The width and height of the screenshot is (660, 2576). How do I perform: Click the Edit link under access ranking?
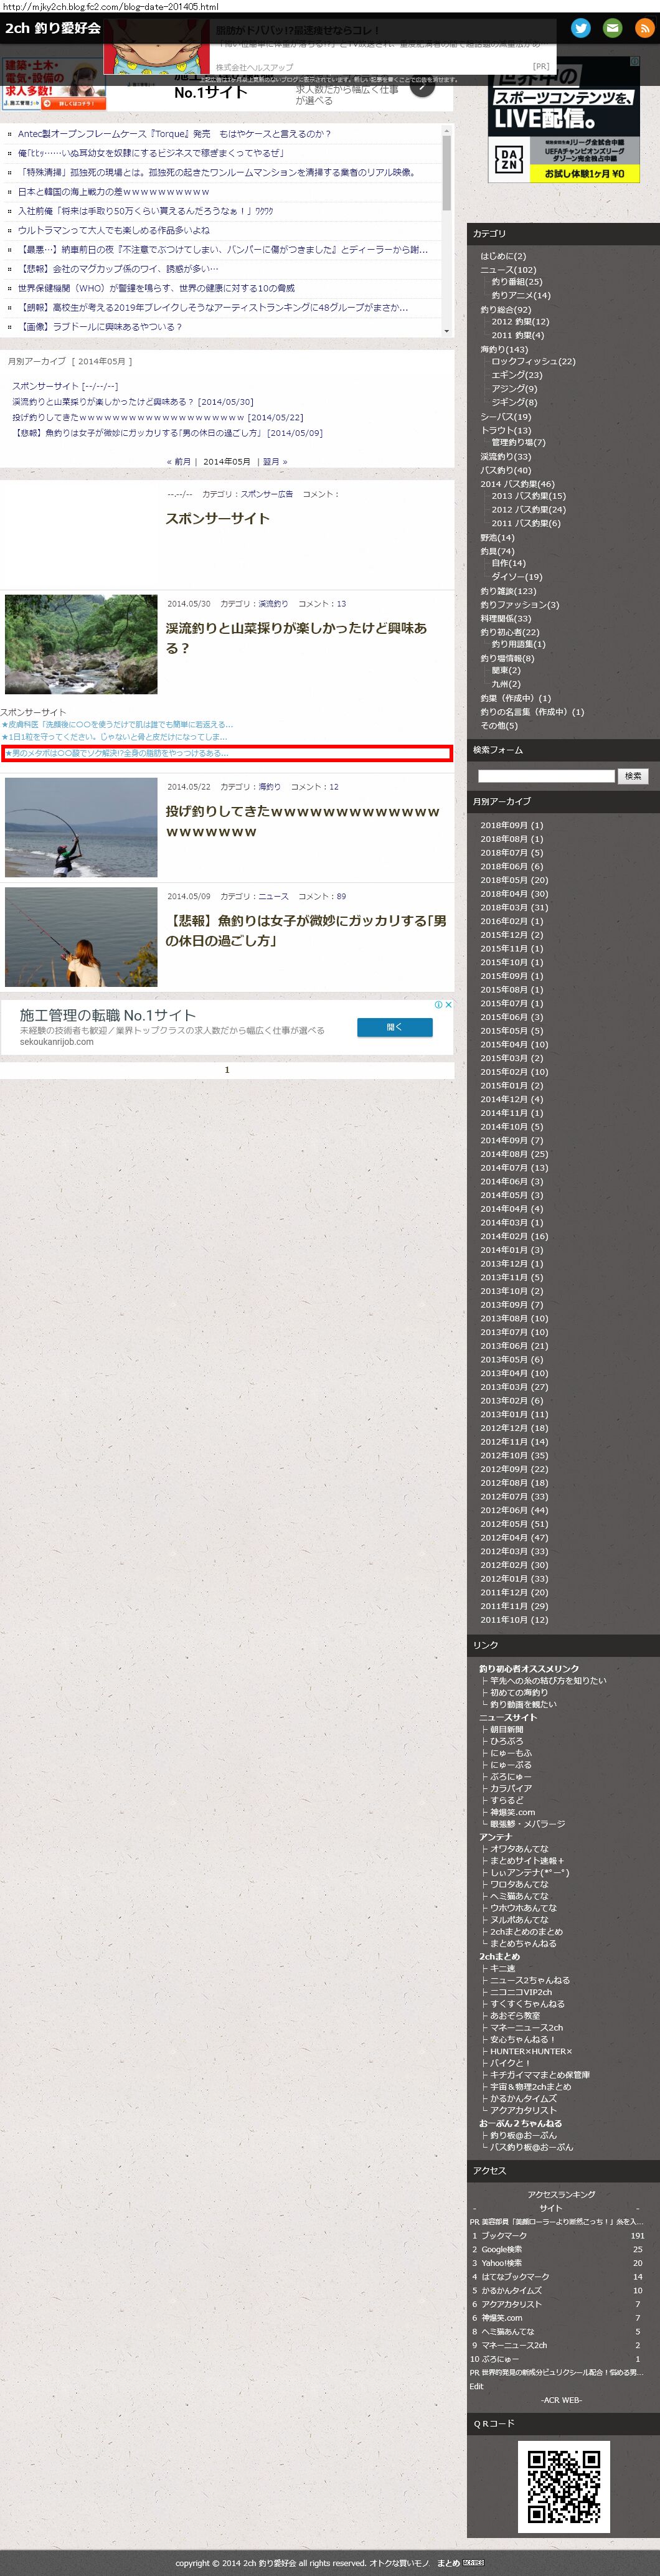[x=476, y=2386]
